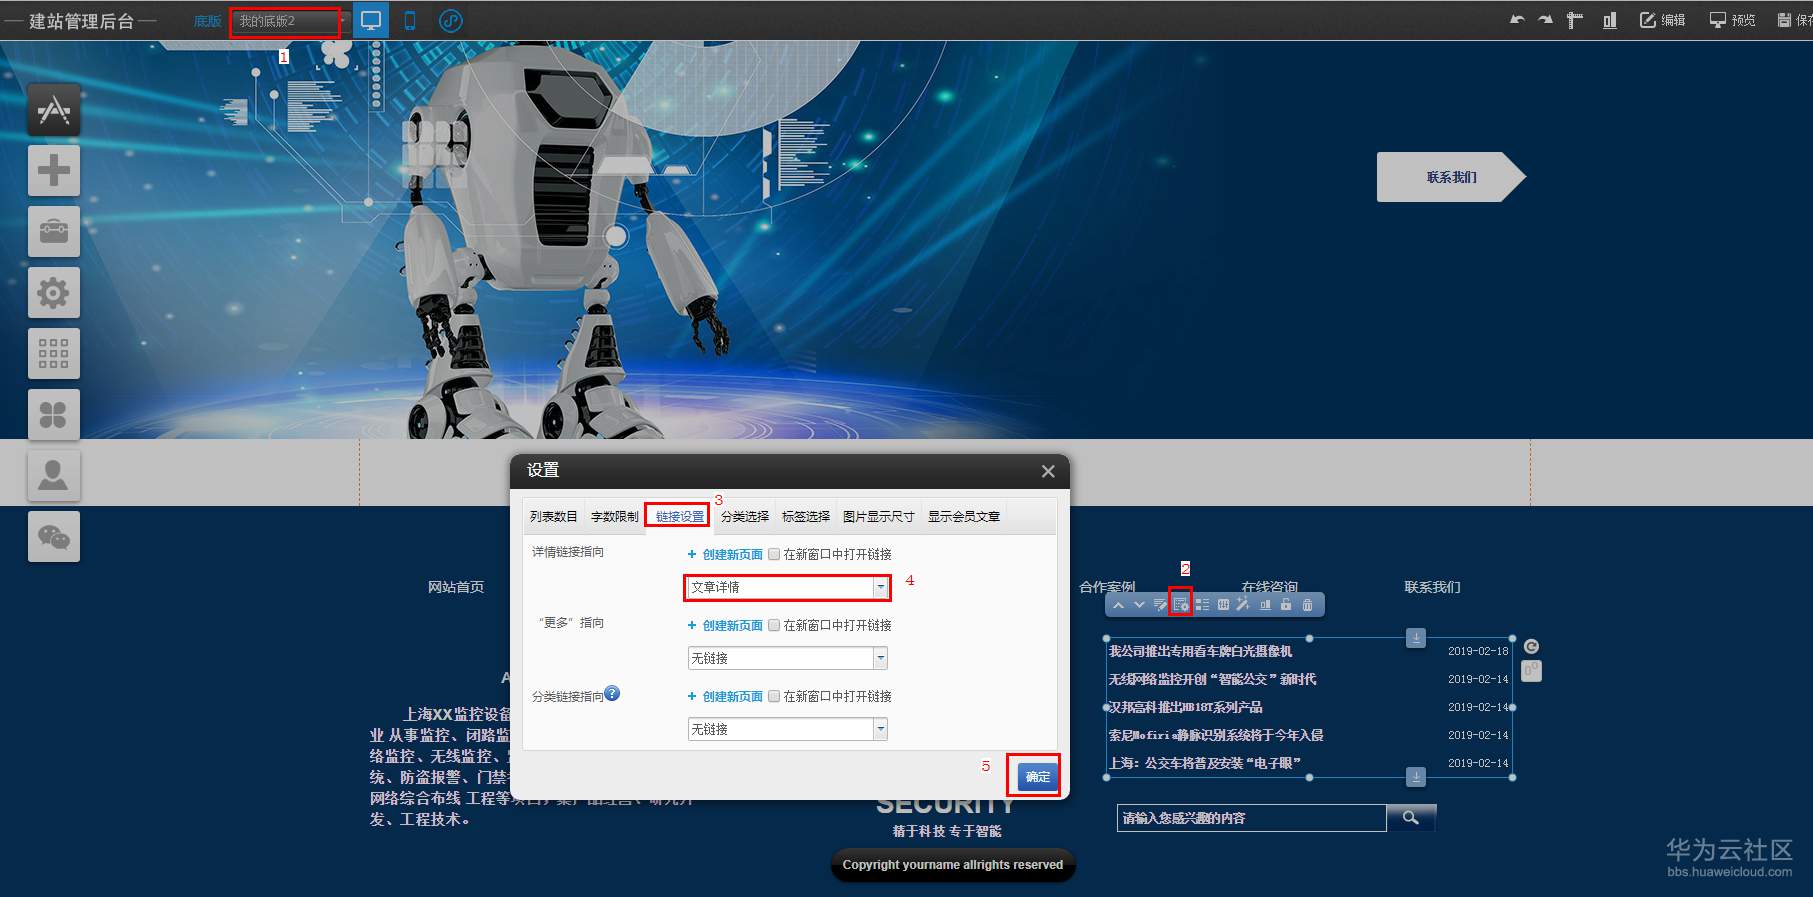
Task: Open the toolbox briefcase sidebar icon
Action: coord(54,231)
